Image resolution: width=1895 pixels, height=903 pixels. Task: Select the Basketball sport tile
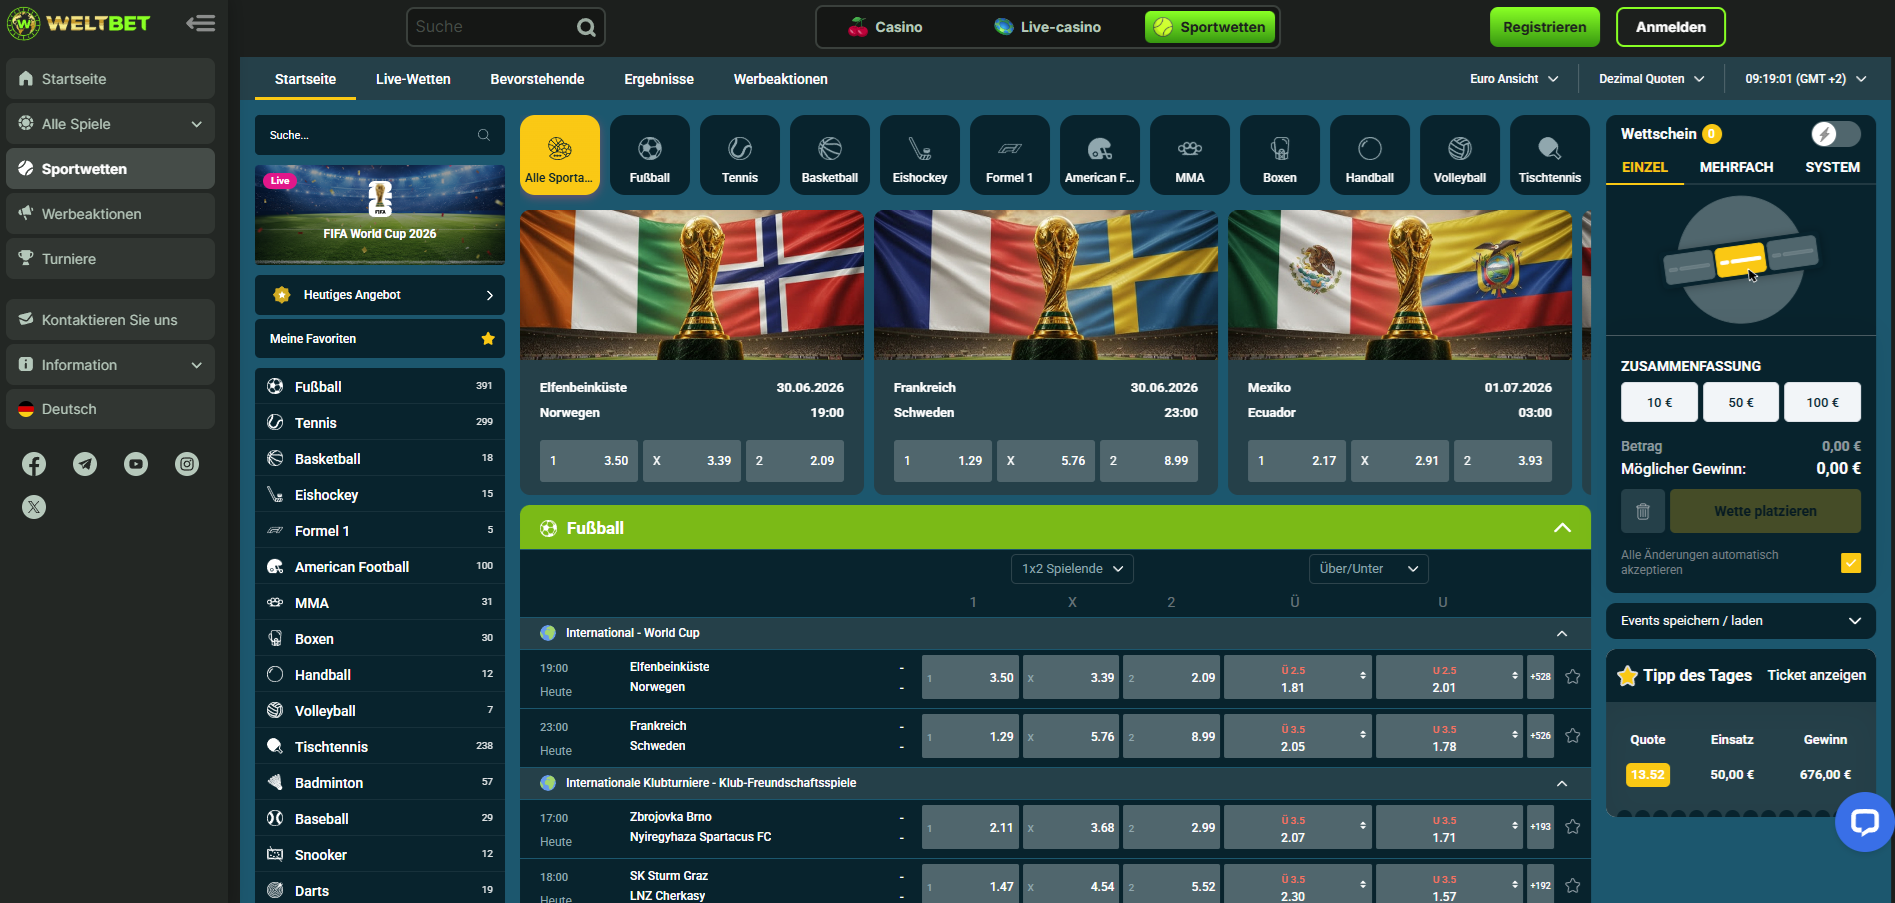(830, 155)
